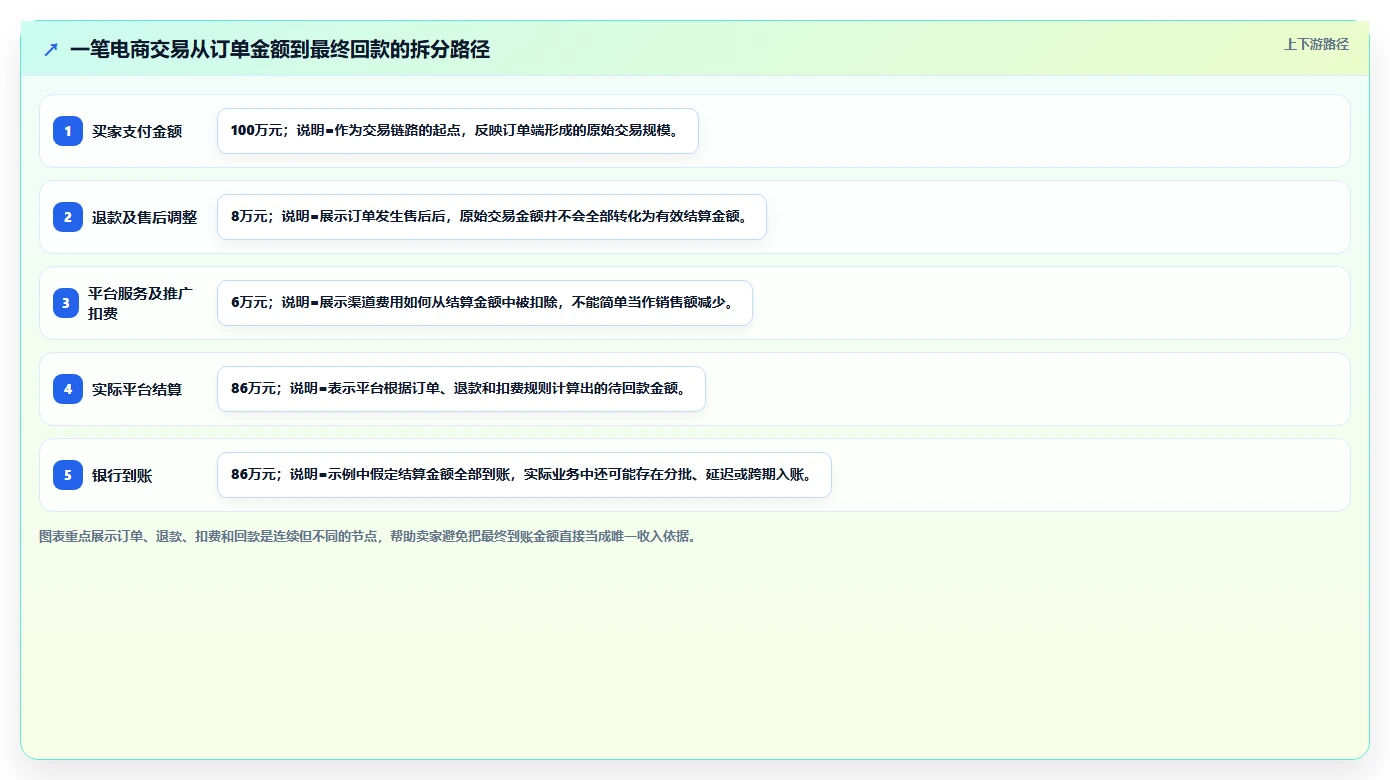Click the 买家支付金额 step label
The height and width of the screenshot is (780, 1390).
[x=137, y=131]
